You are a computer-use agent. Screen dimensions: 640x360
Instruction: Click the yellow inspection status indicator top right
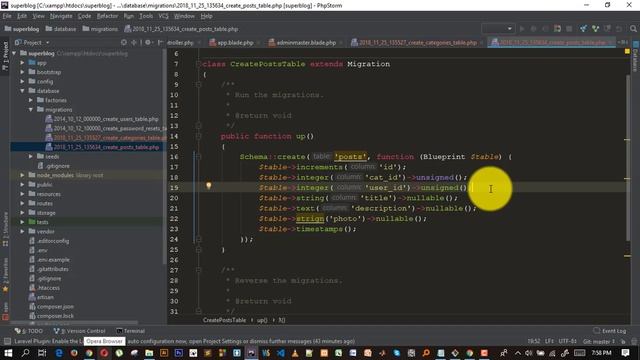(627, 51)
